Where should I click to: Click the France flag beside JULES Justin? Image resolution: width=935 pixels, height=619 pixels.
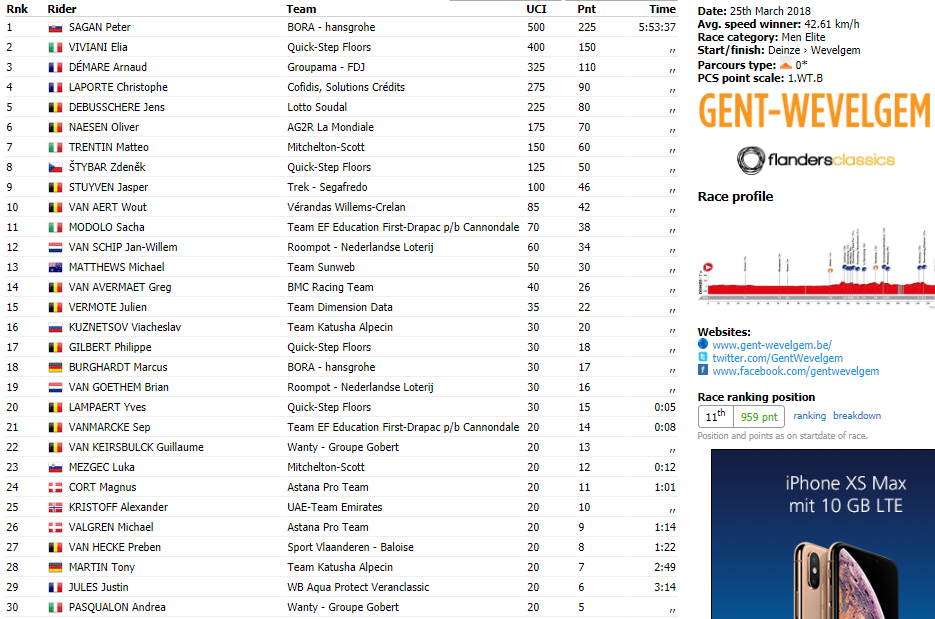[x=55, y=587]
